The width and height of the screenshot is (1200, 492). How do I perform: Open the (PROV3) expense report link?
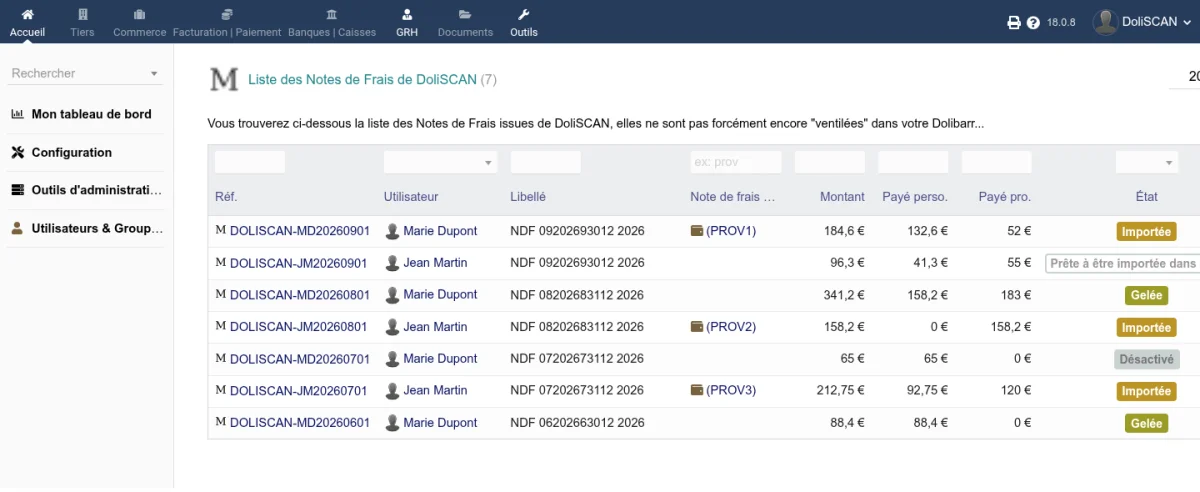730,391
